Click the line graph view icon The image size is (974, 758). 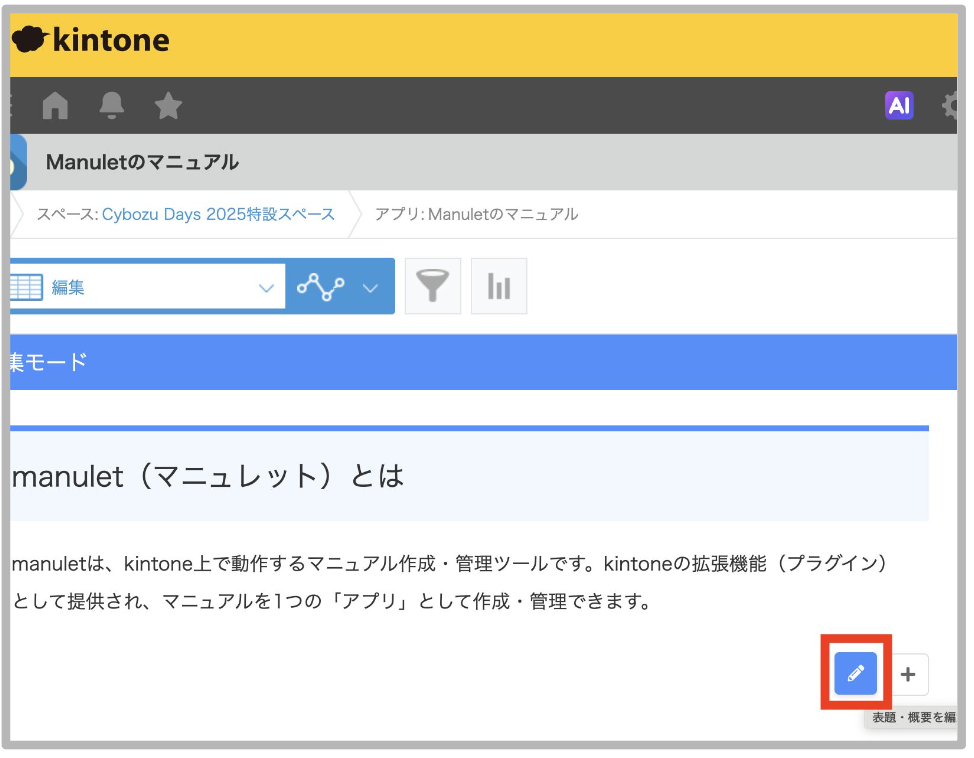[x=321, y=287]
